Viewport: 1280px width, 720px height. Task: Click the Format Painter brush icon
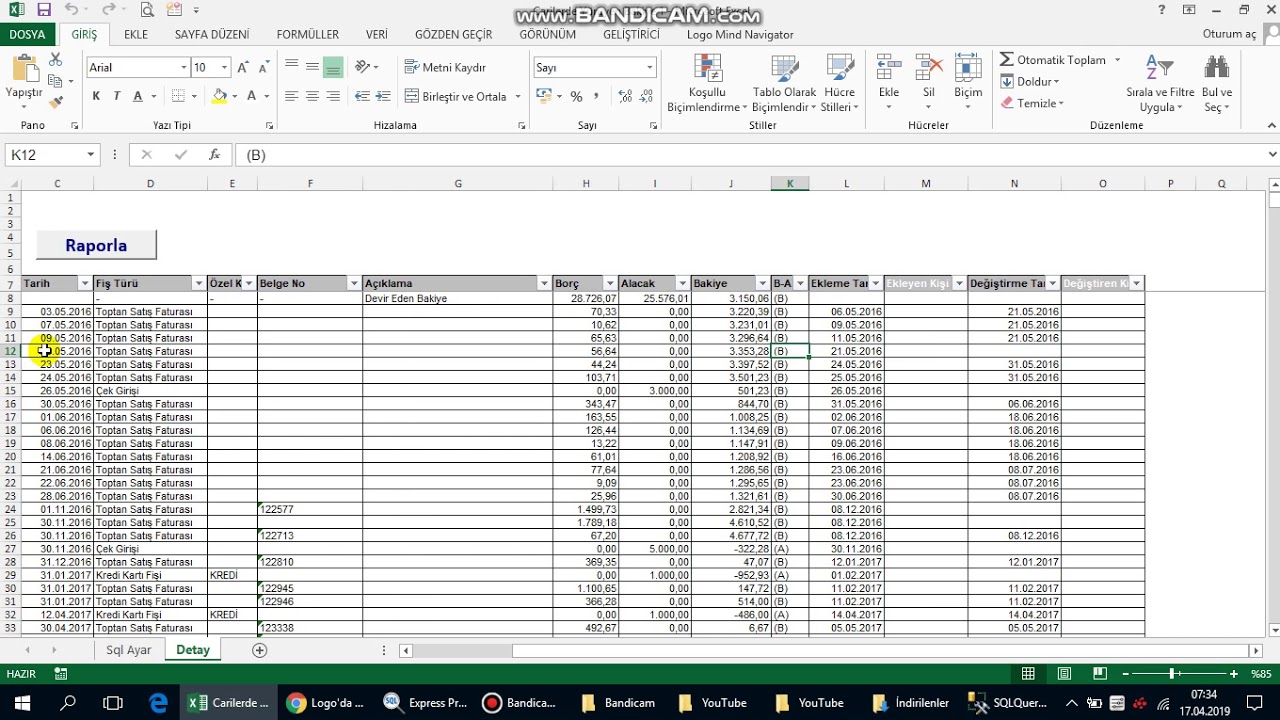pos(55,102)
